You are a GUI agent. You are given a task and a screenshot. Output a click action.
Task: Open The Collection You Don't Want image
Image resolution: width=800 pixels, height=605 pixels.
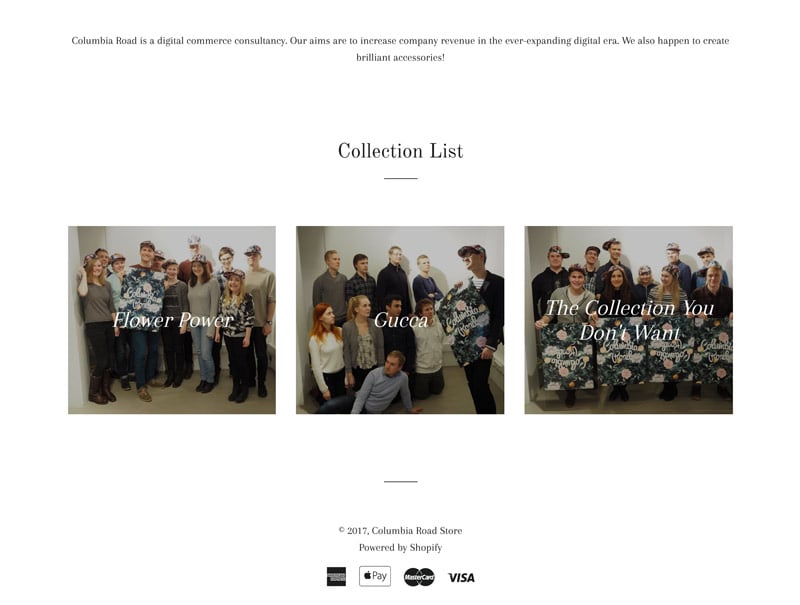tap(629, 320)
